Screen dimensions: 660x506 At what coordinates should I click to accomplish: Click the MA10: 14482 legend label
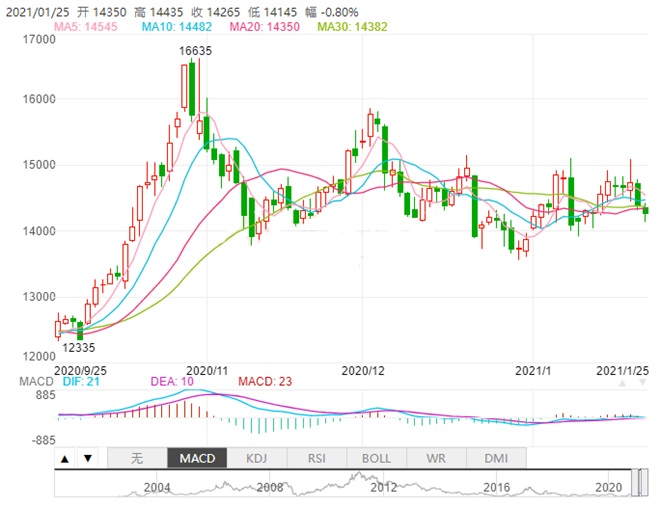(177, 27)
